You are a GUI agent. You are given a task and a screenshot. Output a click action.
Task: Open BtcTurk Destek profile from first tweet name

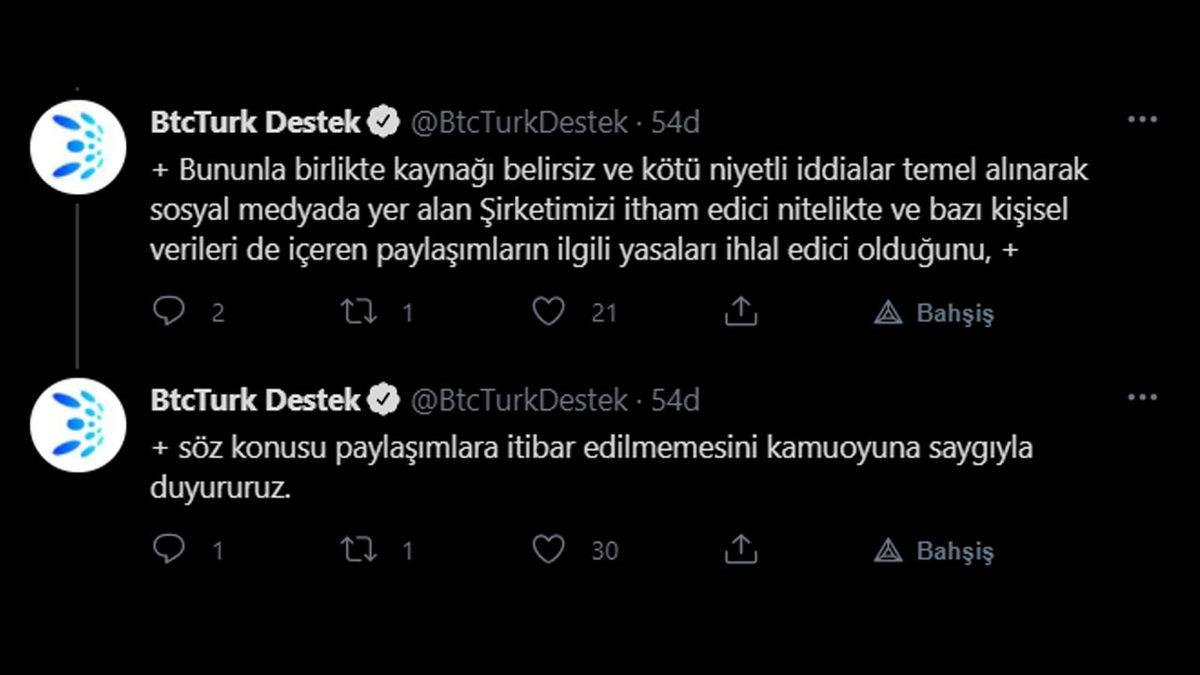pos(258,121)
